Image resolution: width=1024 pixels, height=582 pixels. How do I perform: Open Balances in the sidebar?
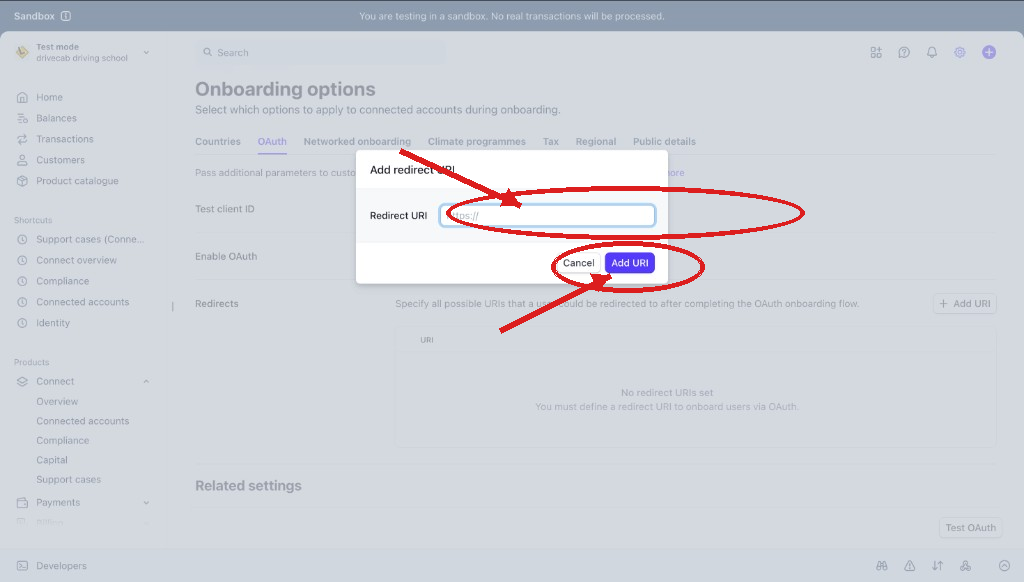(x=56, y=118)
